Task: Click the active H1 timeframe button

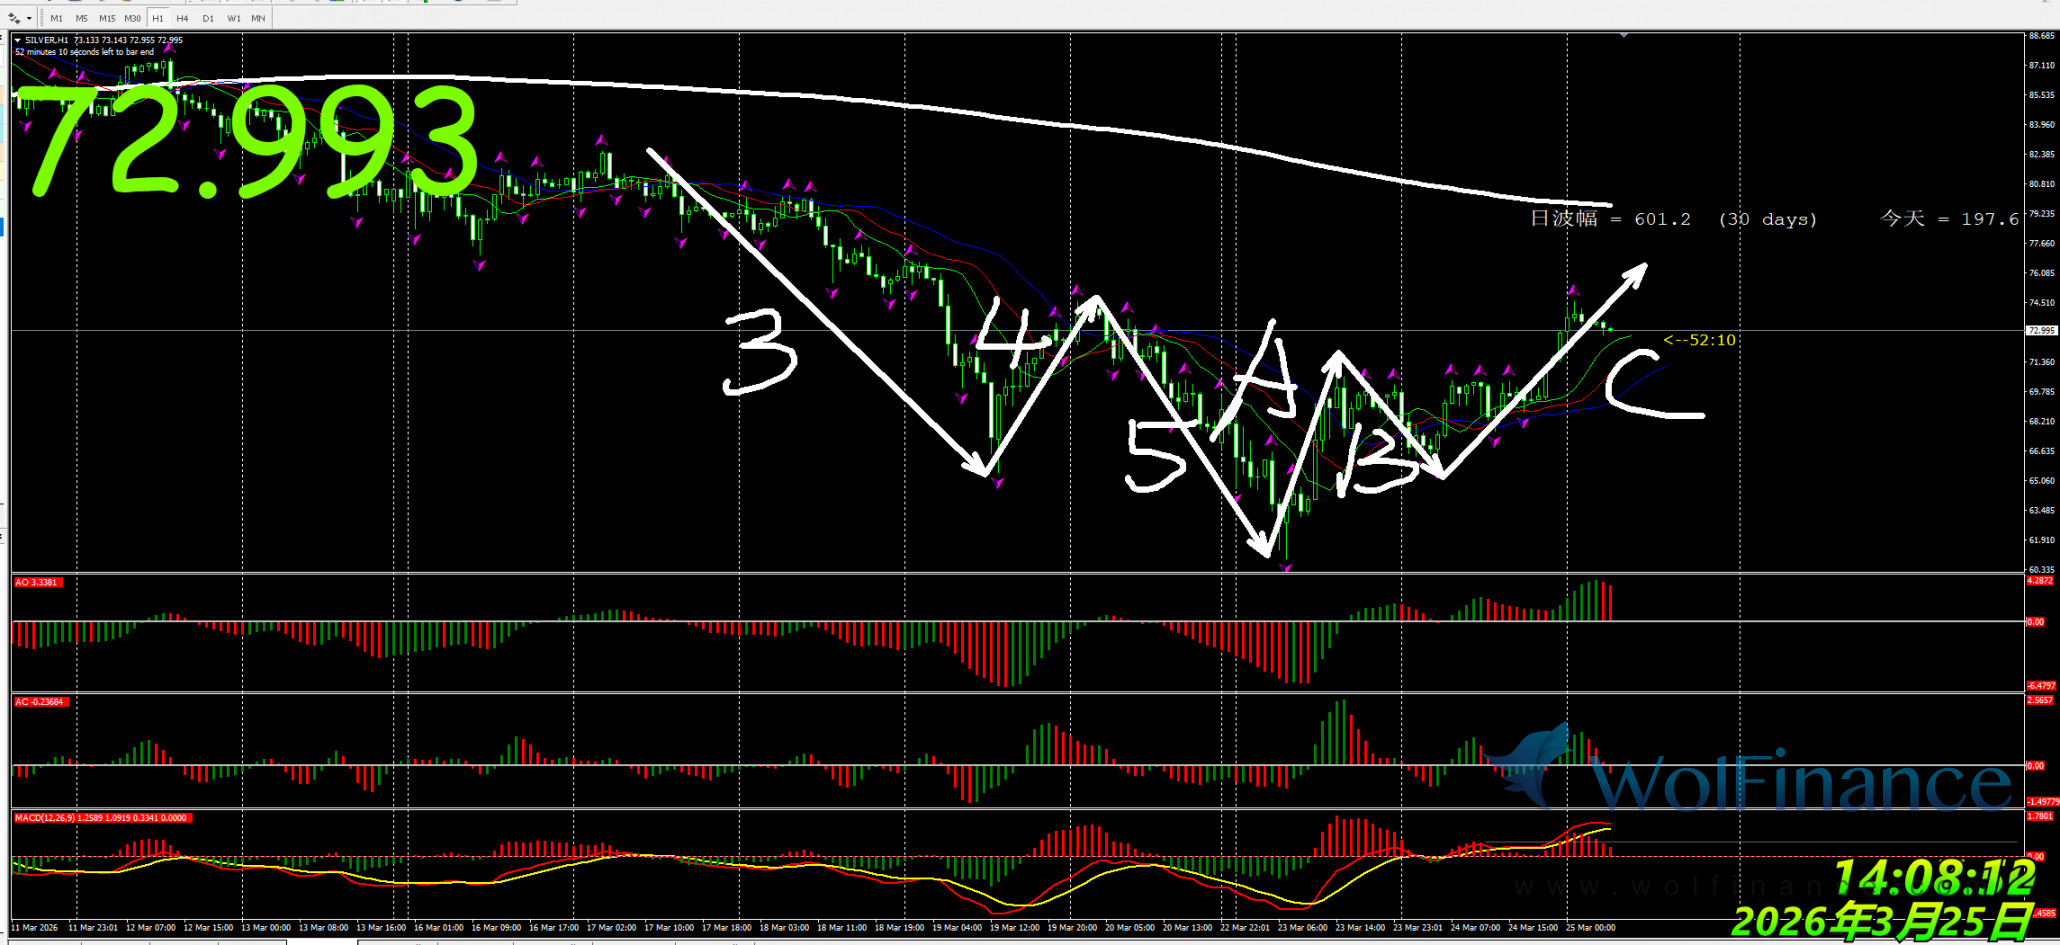Action: tap(158, 18)
